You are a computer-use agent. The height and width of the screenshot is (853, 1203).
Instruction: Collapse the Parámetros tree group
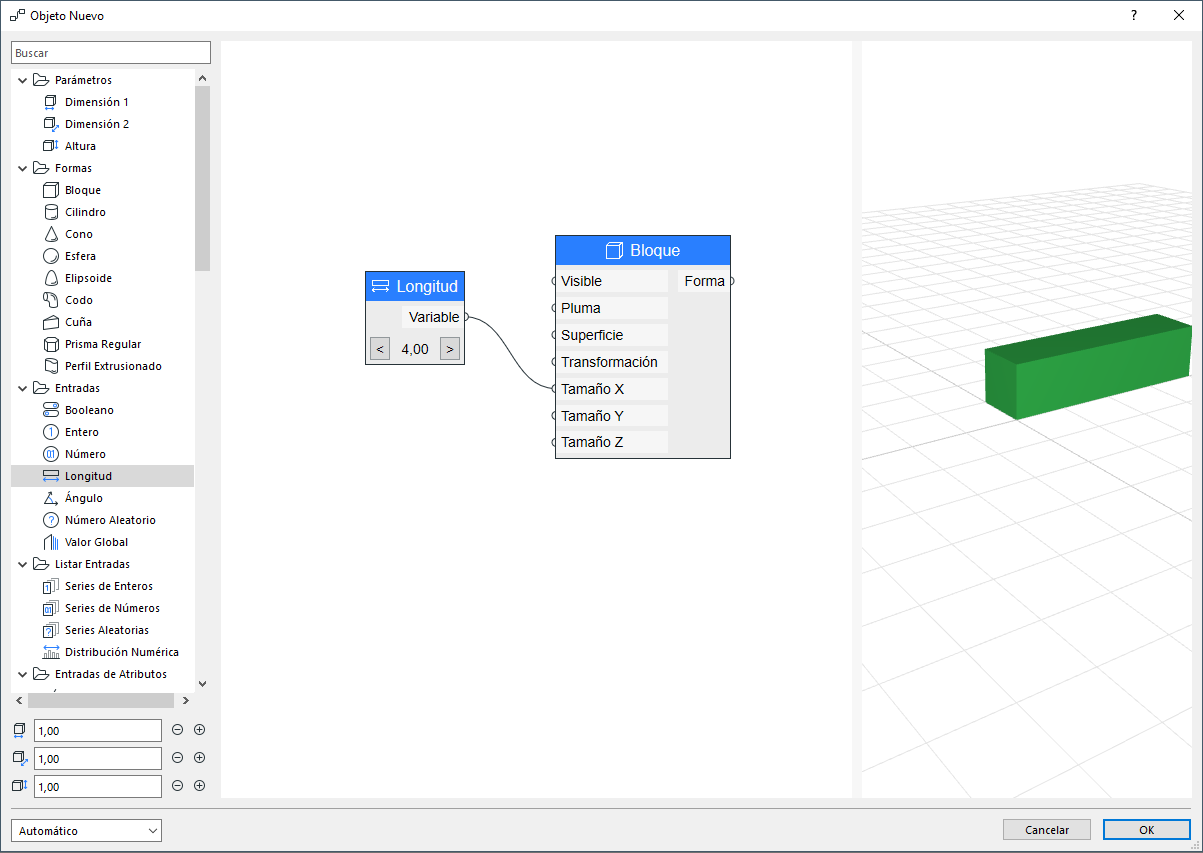tap(23, 80)
